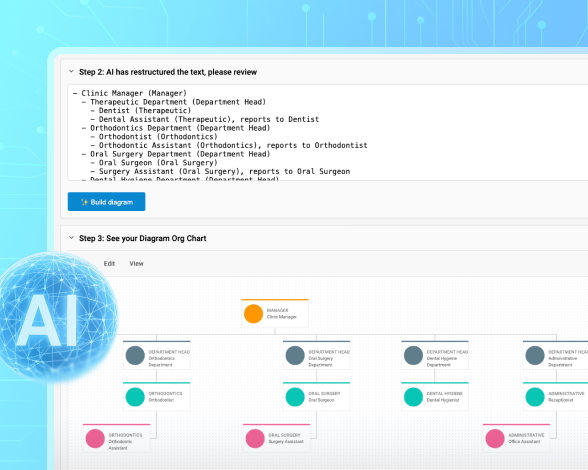Select the pink Office Assistant avatar
Viewport: 588px width, 470px height.
[495, 438]
